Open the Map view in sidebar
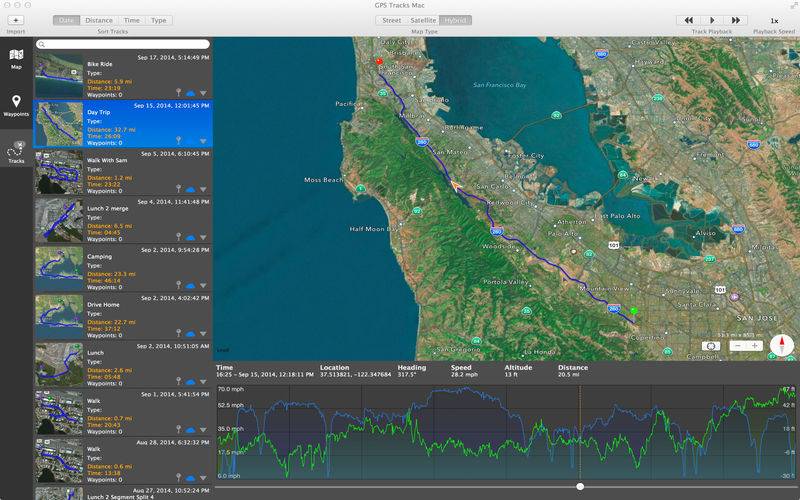The height and width of the screenshot is (500, 800). tap(16, 59)
